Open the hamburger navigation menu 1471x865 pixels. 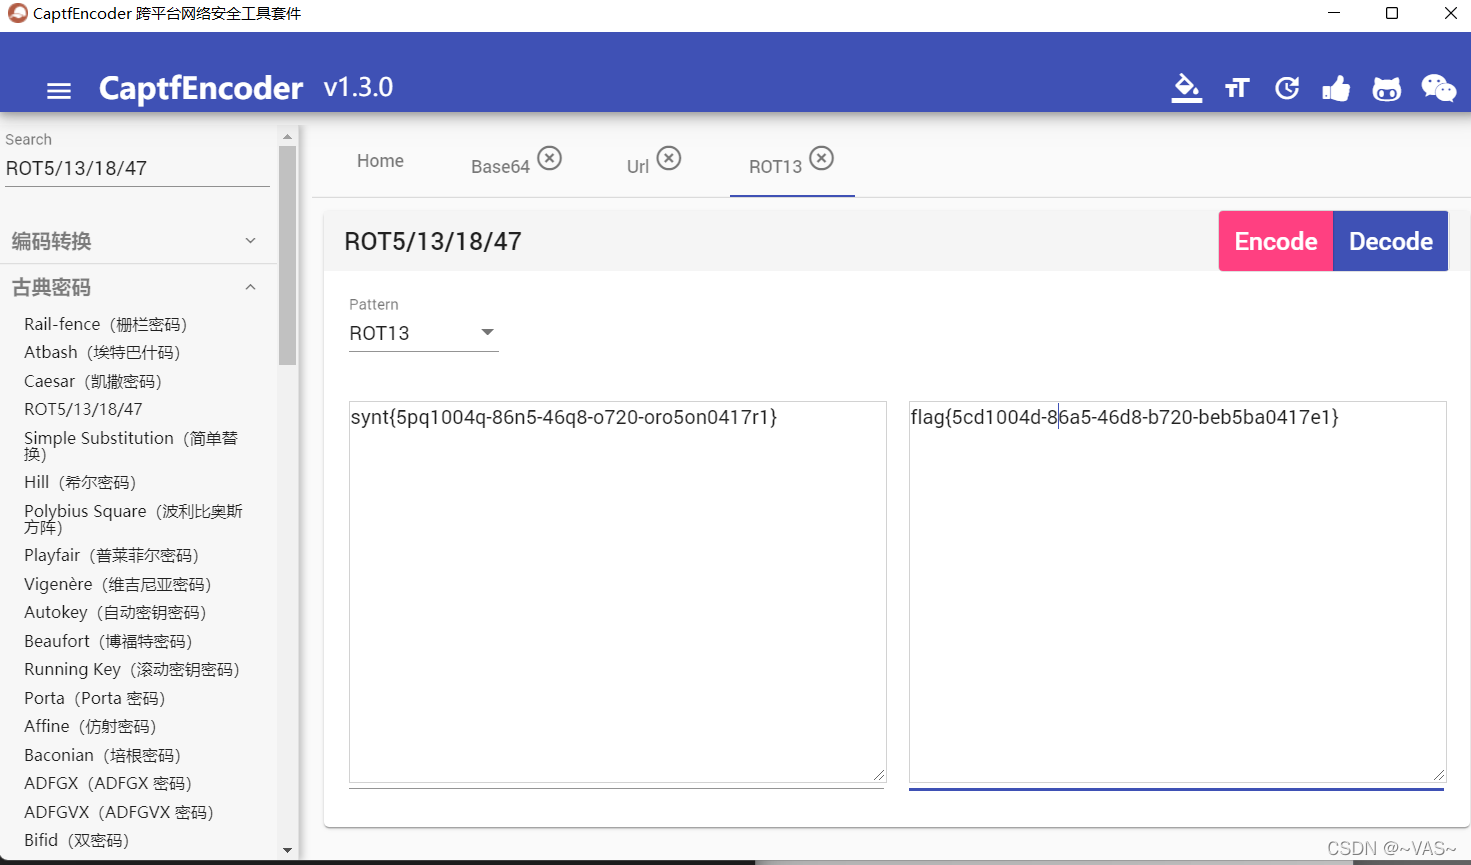59,91
